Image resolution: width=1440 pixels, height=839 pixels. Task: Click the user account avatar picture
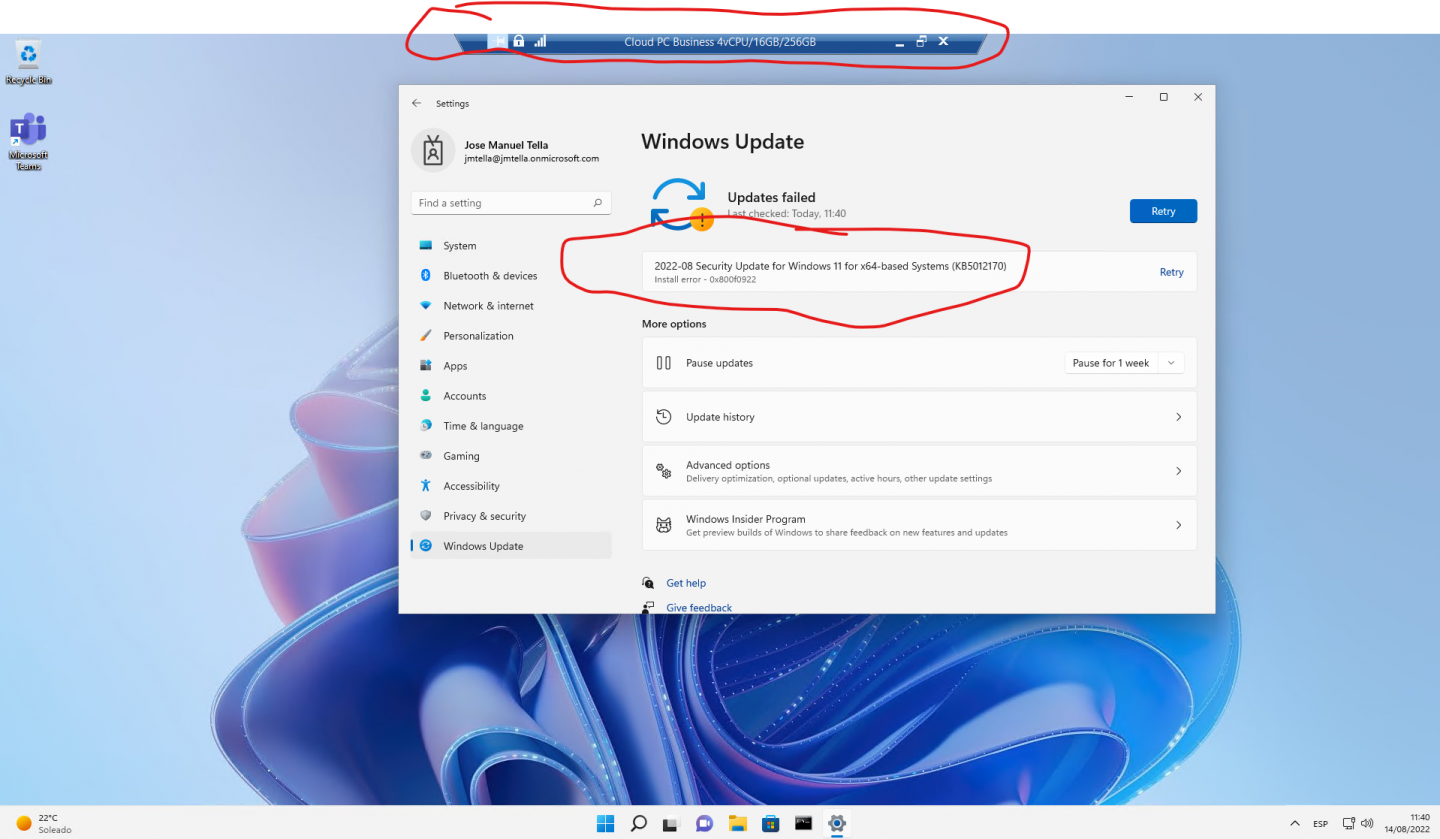point(433,150)
